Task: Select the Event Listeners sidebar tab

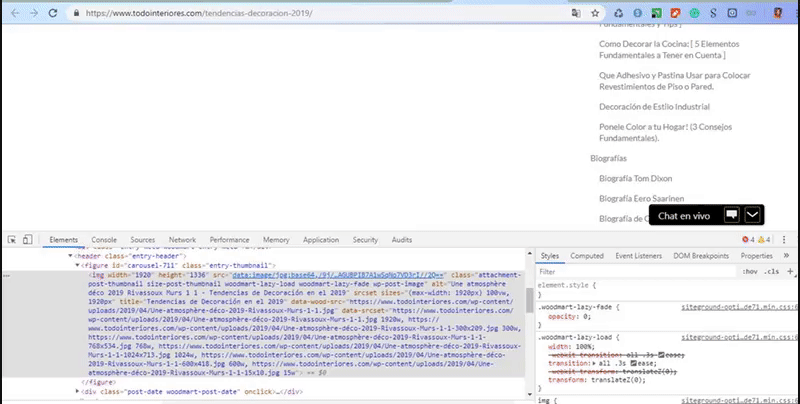Action: [x=638, y=256]
